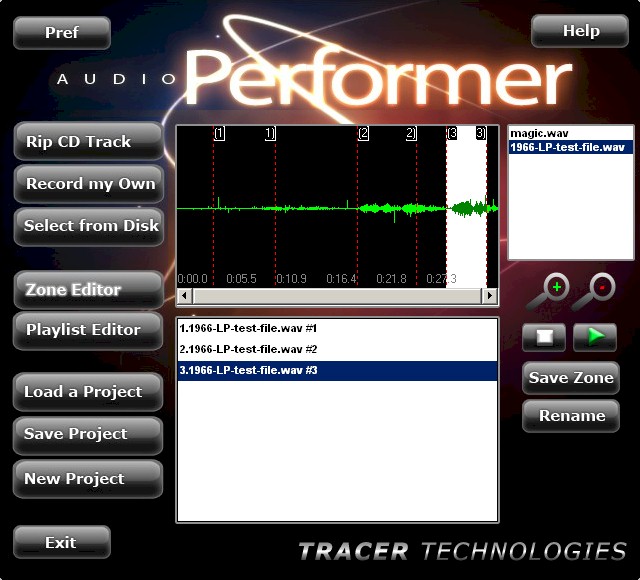Click the horizontal scrollbar track under the waveform
Viewport: 640px width, 580px height.
pyautogui.click(x=337, y=295)
